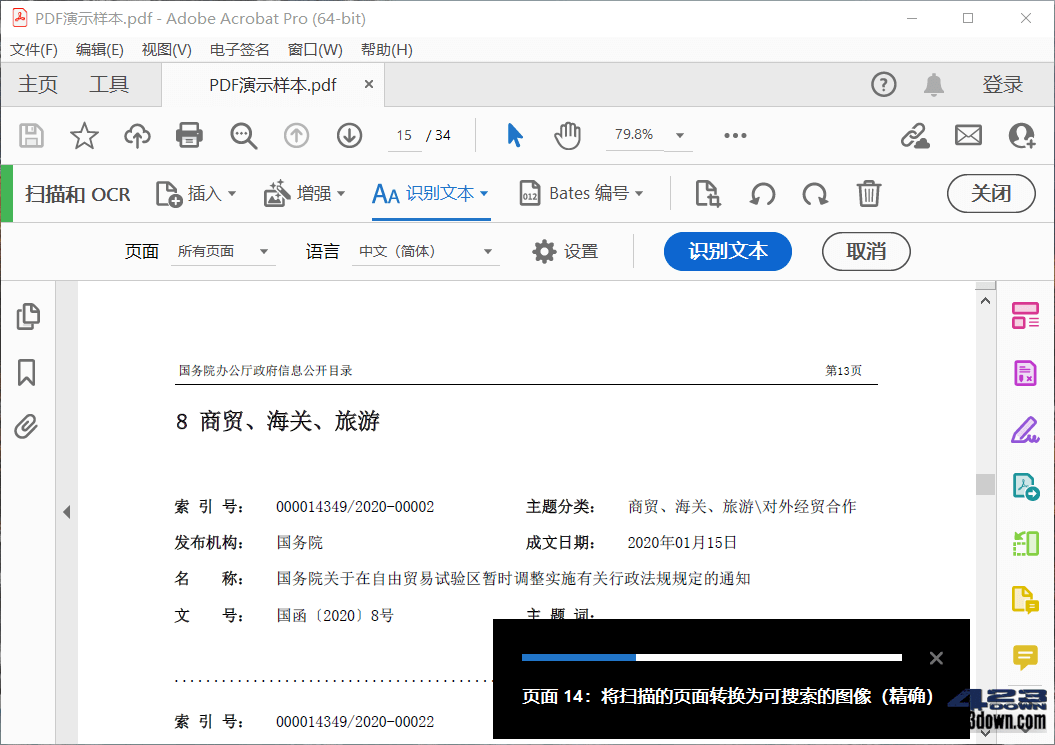Delete the current page with trash icon
The width and height of the screenshot is (1055, 745).
coord(869,193)
